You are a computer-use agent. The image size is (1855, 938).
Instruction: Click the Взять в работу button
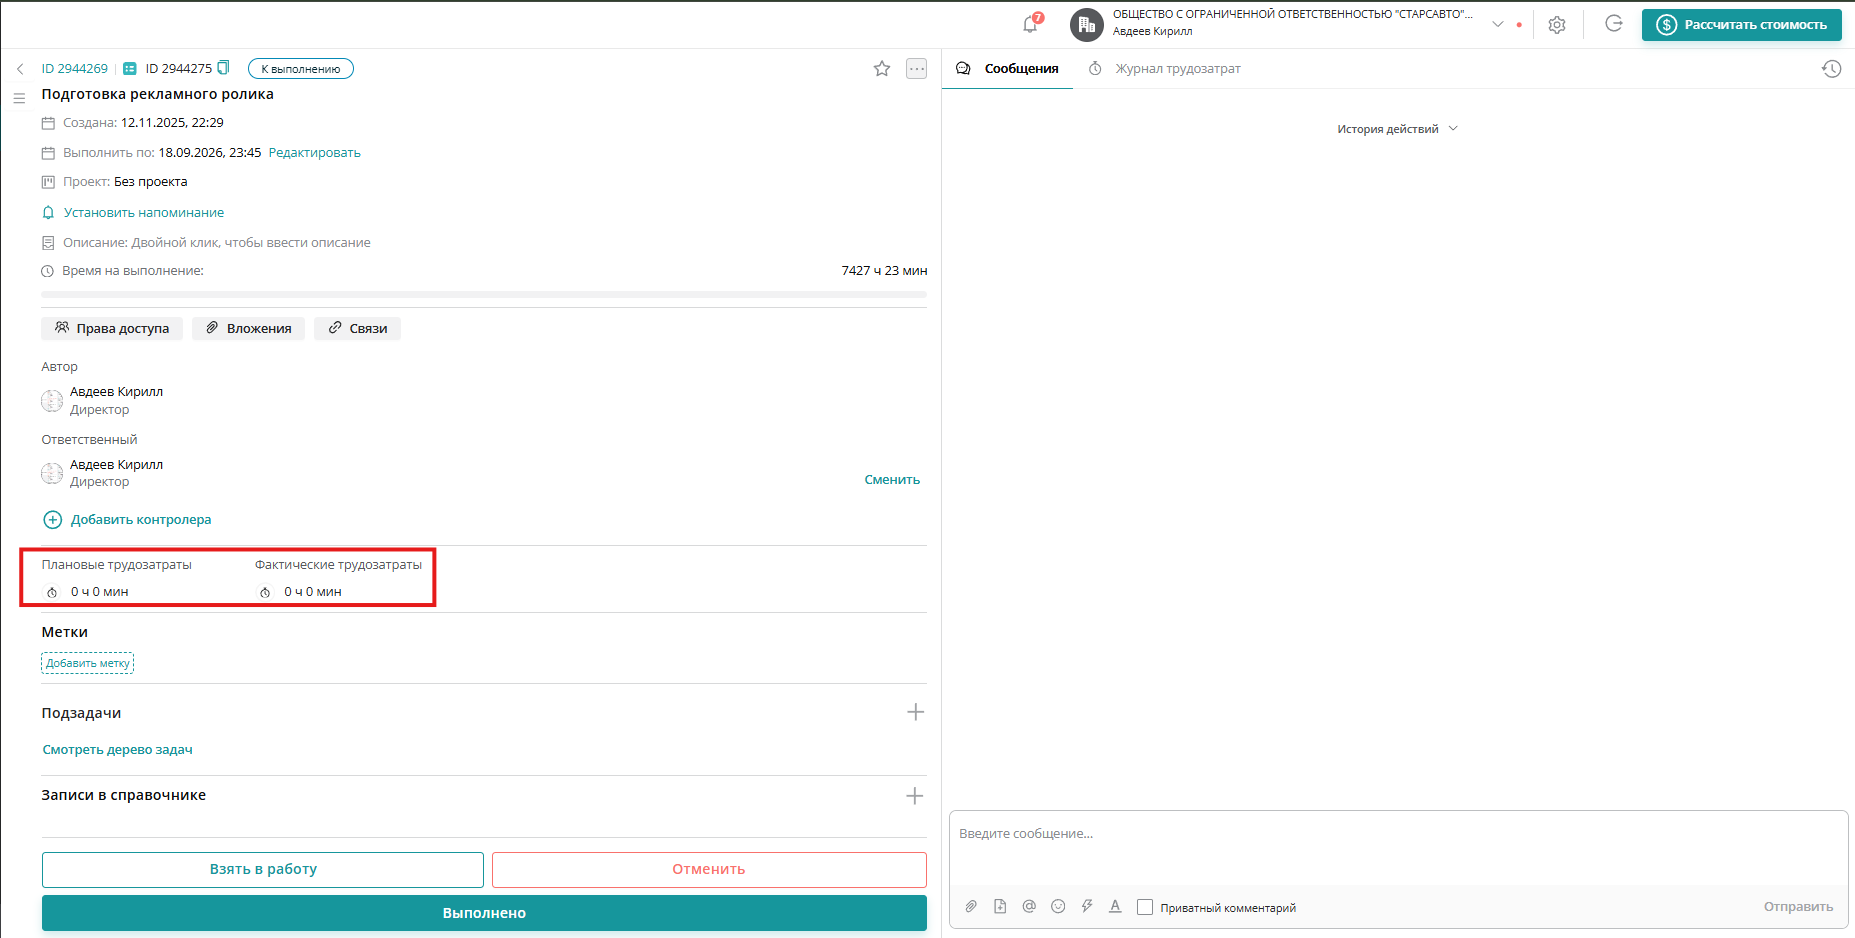[x=263, y=869]
